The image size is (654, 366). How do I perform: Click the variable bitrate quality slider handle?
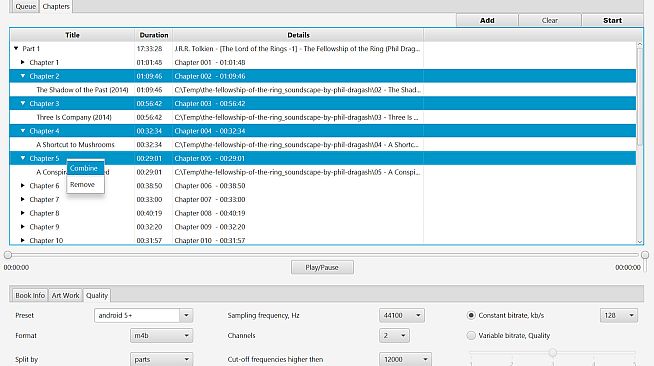(x=553, y=353)
